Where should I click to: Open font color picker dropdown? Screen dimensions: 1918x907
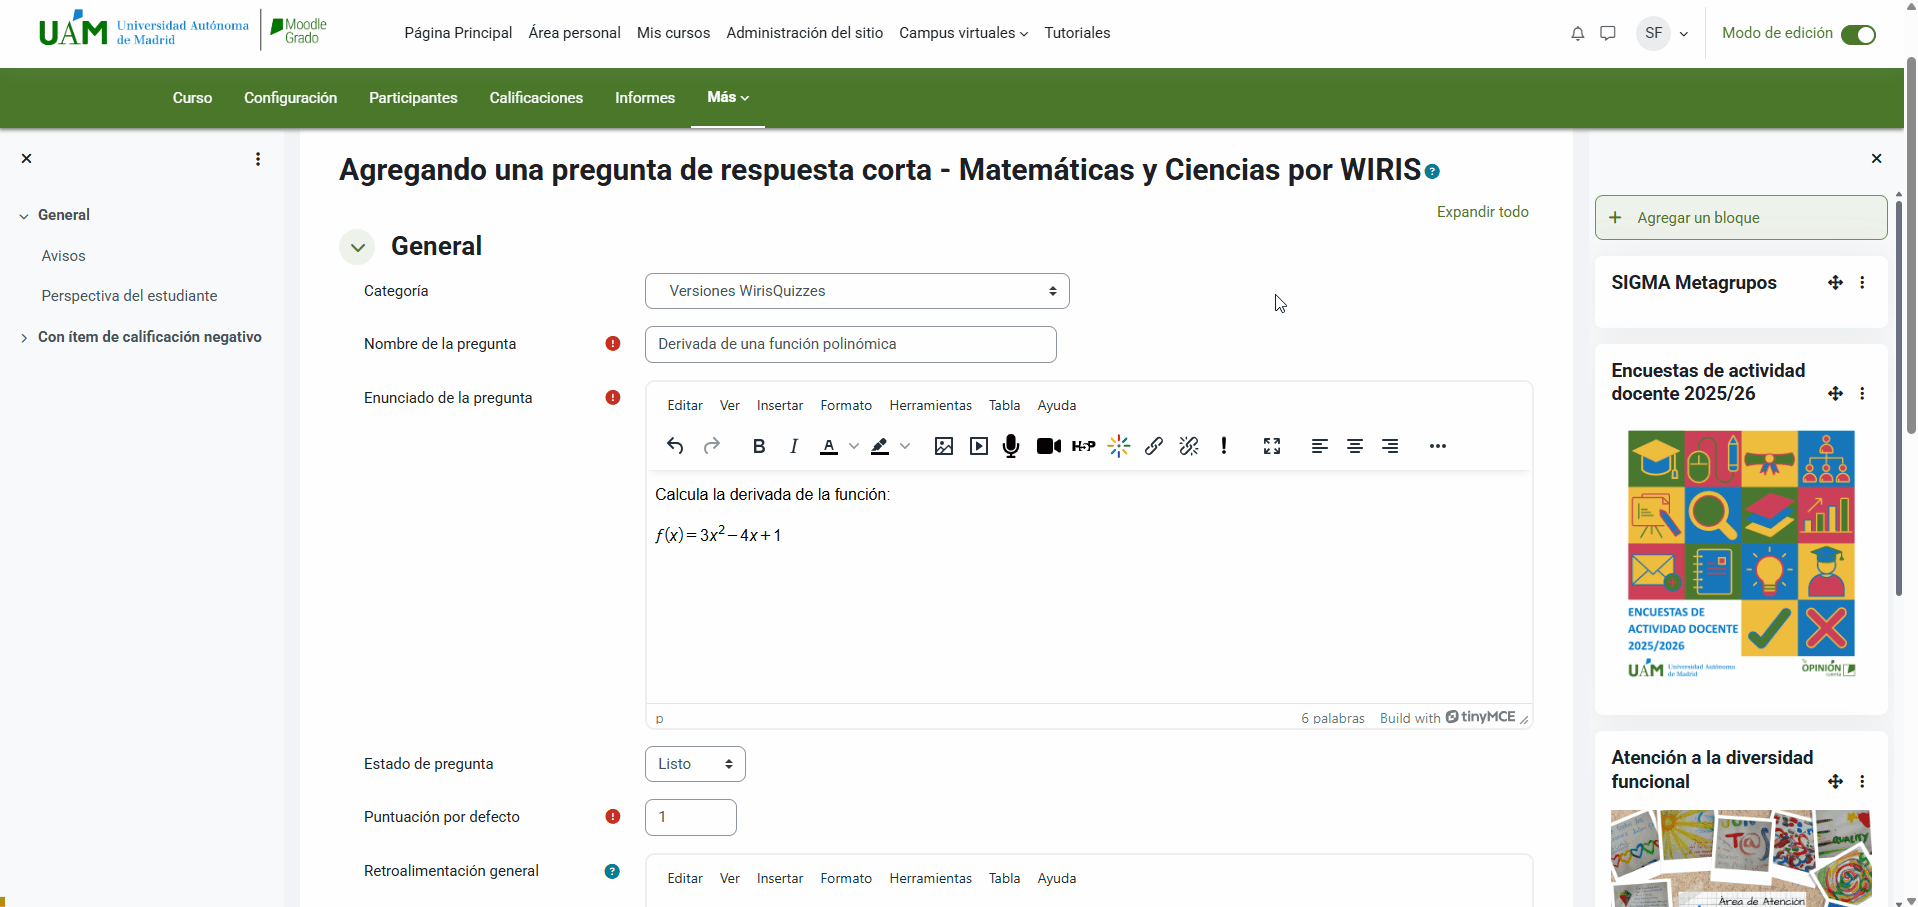[854, 446]
